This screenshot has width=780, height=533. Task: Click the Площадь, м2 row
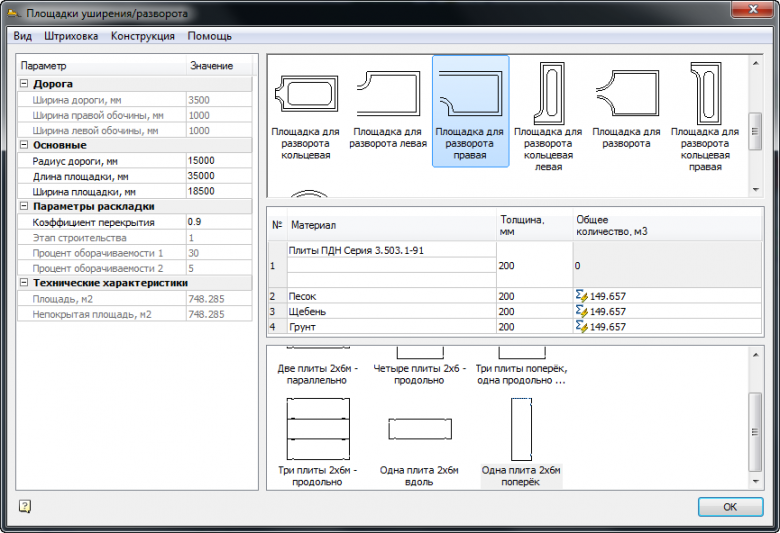[135, 299]
